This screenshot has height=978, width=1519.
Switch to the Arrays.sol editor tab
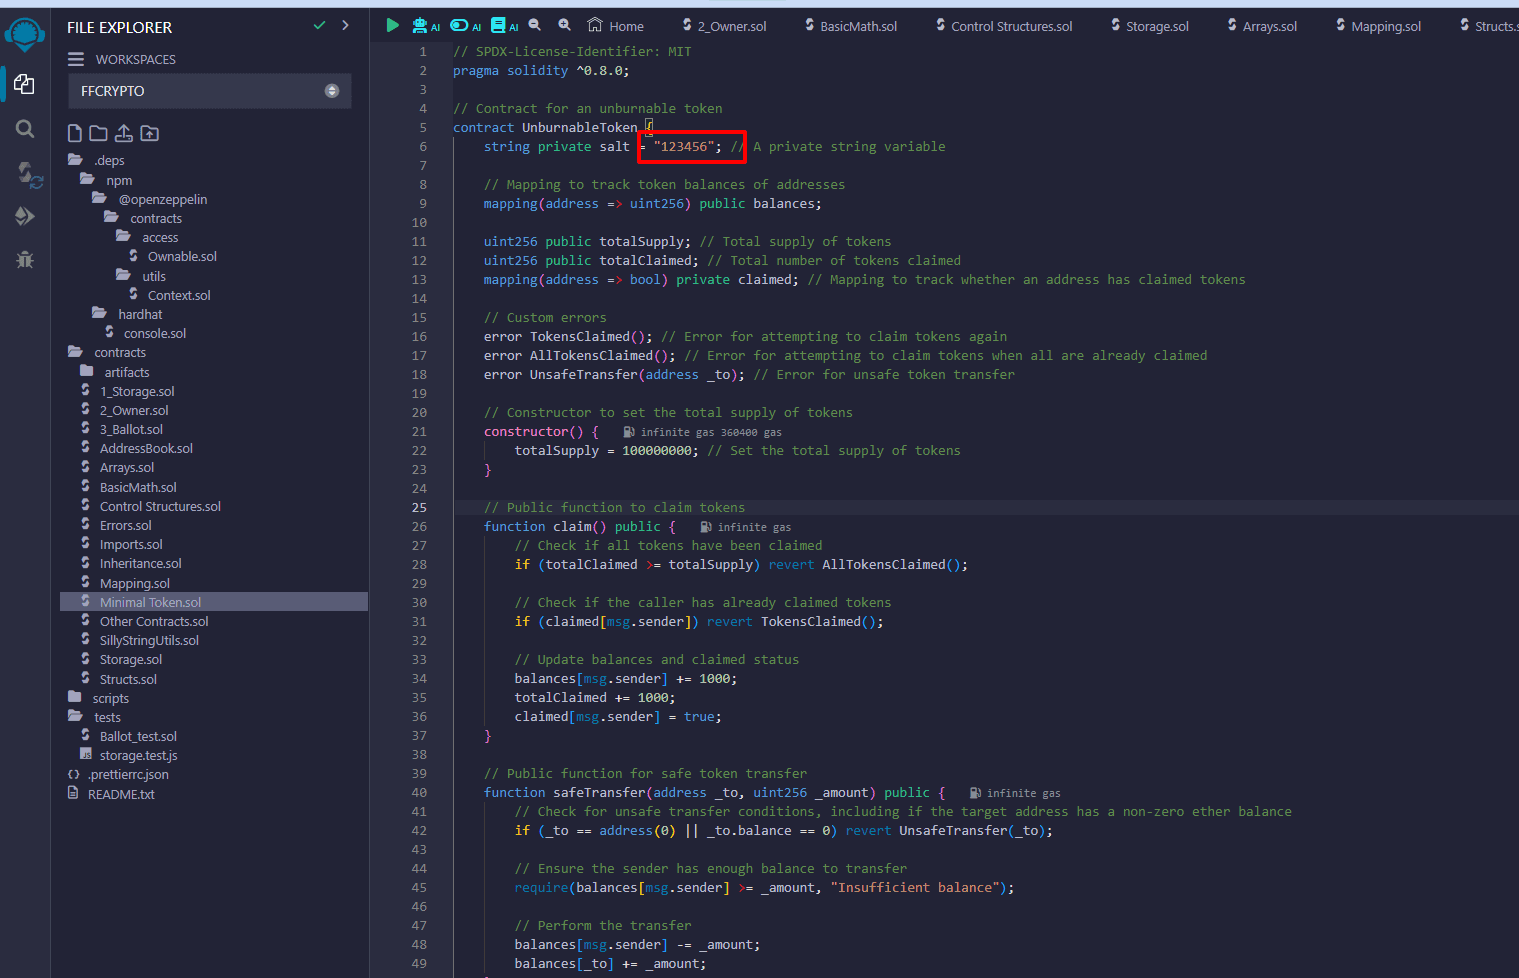[1262, 26]
